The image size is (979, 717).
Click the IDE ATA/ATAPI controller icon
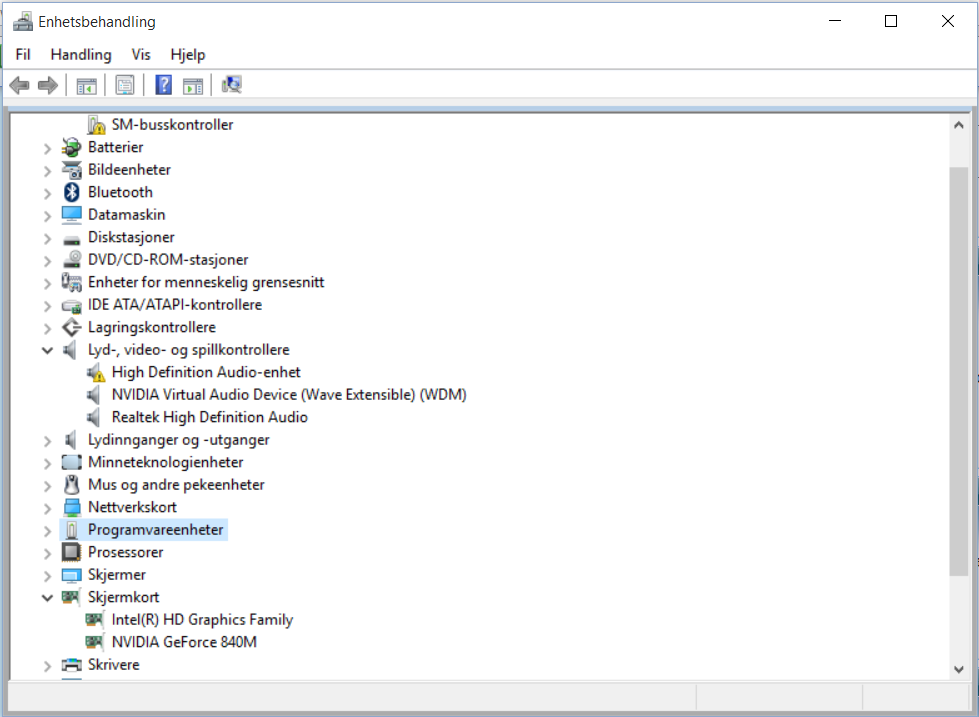(71, 305)
